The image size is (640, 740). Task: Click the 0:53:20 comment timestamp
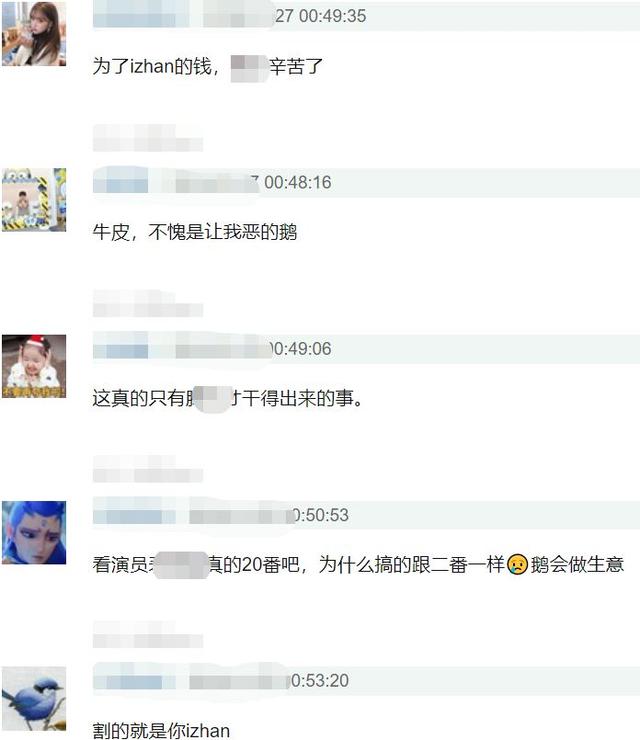point(319,681)
